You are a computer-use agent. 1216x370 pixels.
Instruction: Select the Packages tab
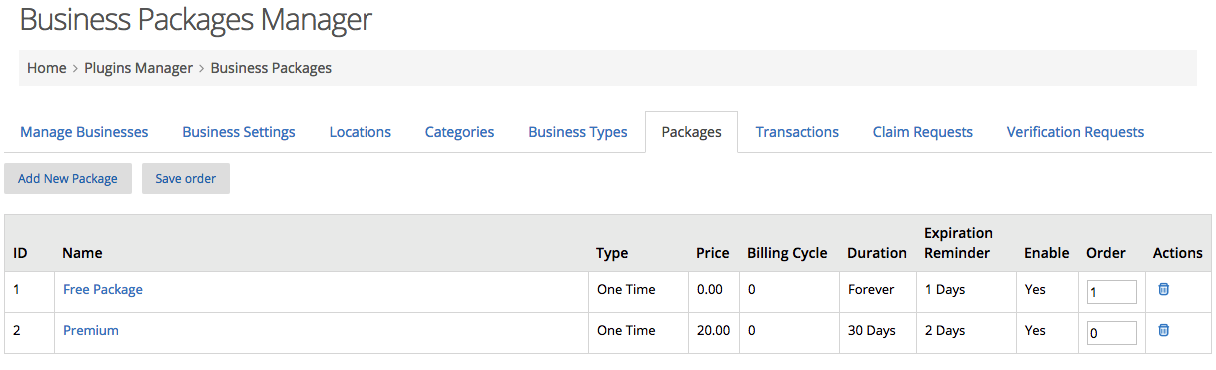pyautogui.click(x=691, y=132)
